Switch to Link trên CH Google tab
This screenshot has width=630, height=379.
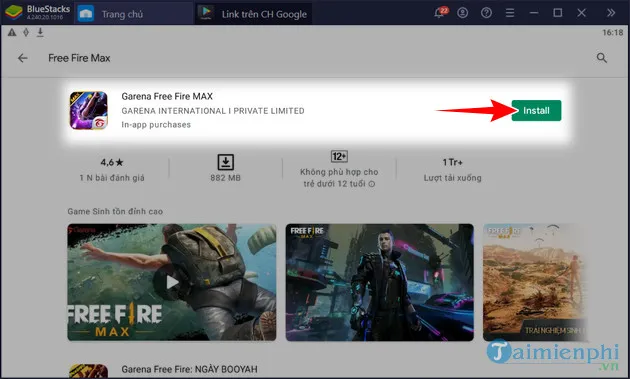[x=254, y=14]
